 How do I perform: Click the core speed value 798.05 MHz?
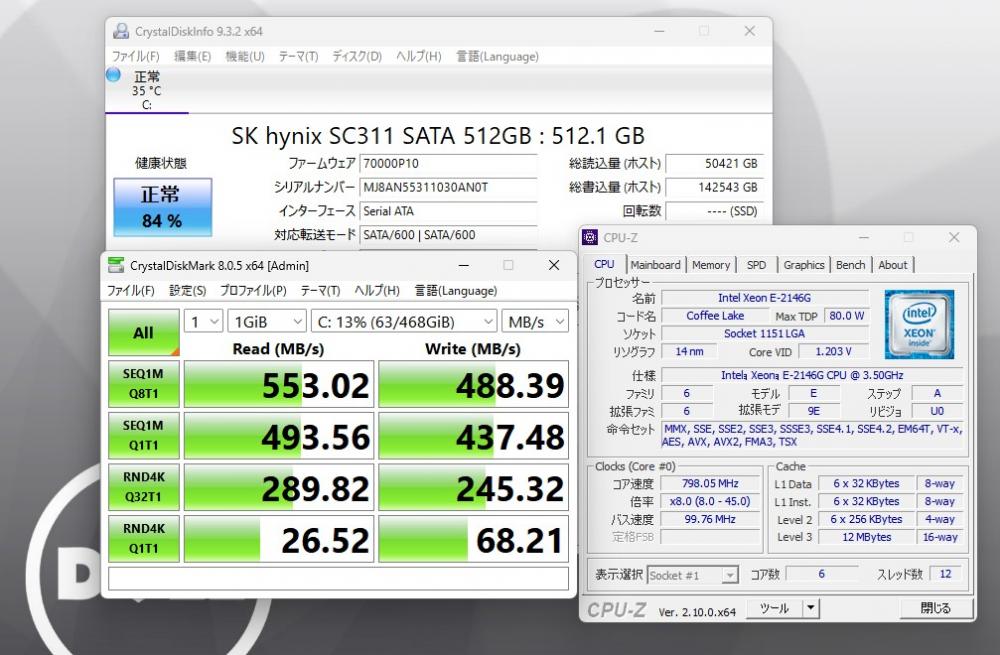point(710,483)
